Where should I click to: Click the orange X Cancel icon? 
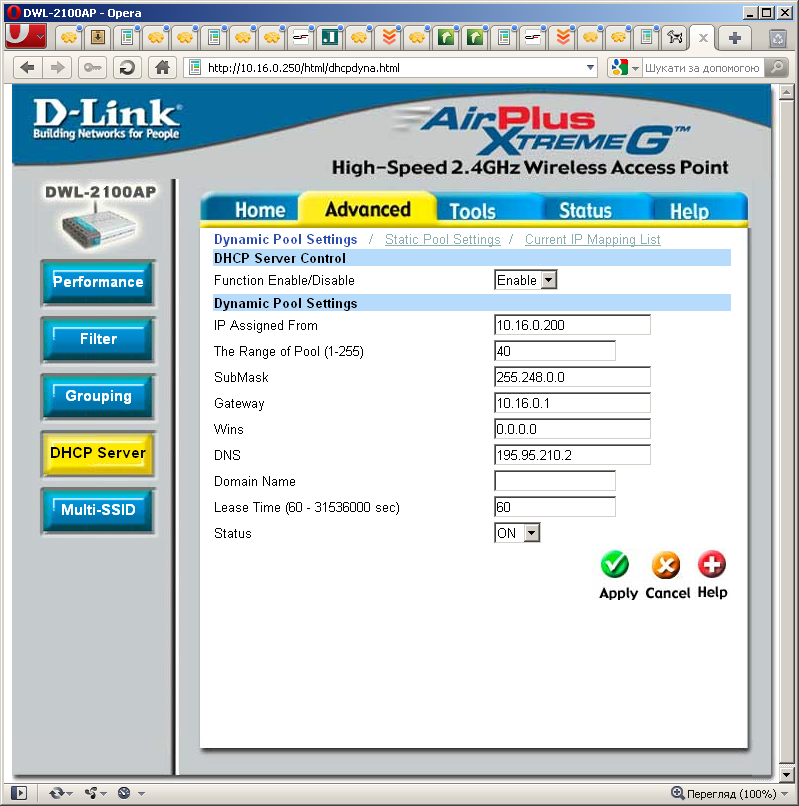pos(666,565)
